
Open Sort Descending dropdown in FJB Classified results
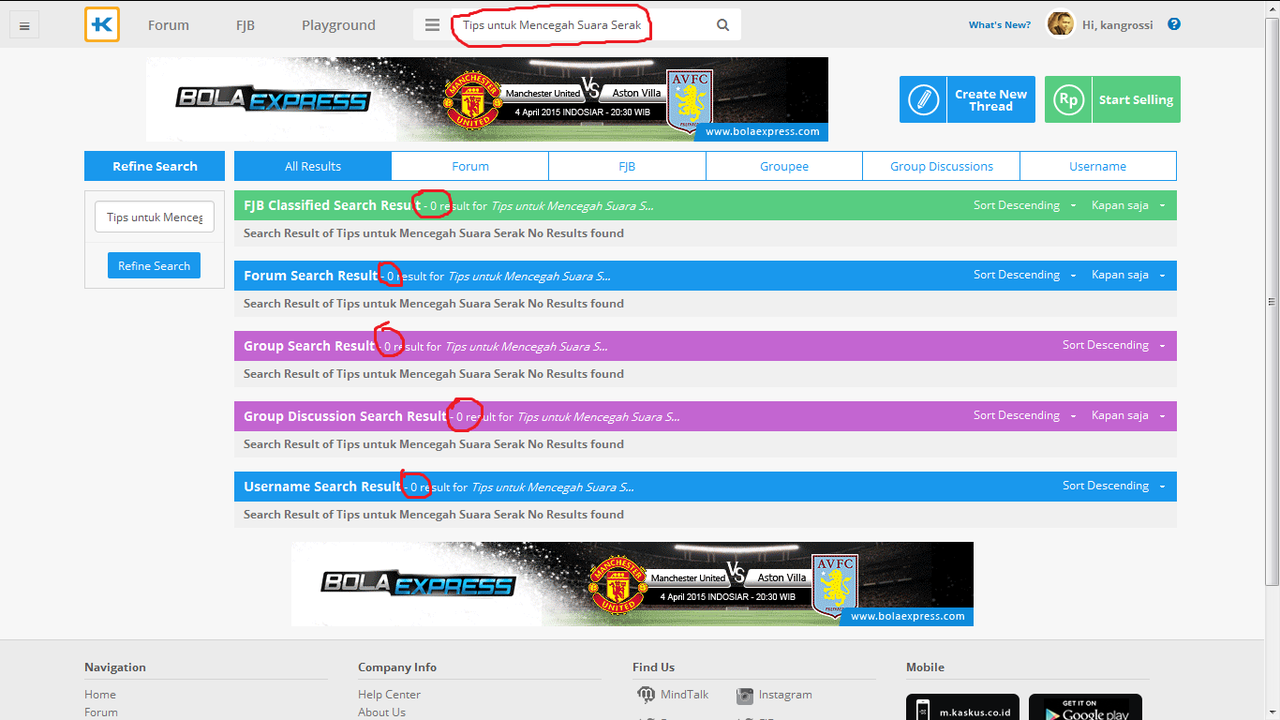coord(1024,205)
